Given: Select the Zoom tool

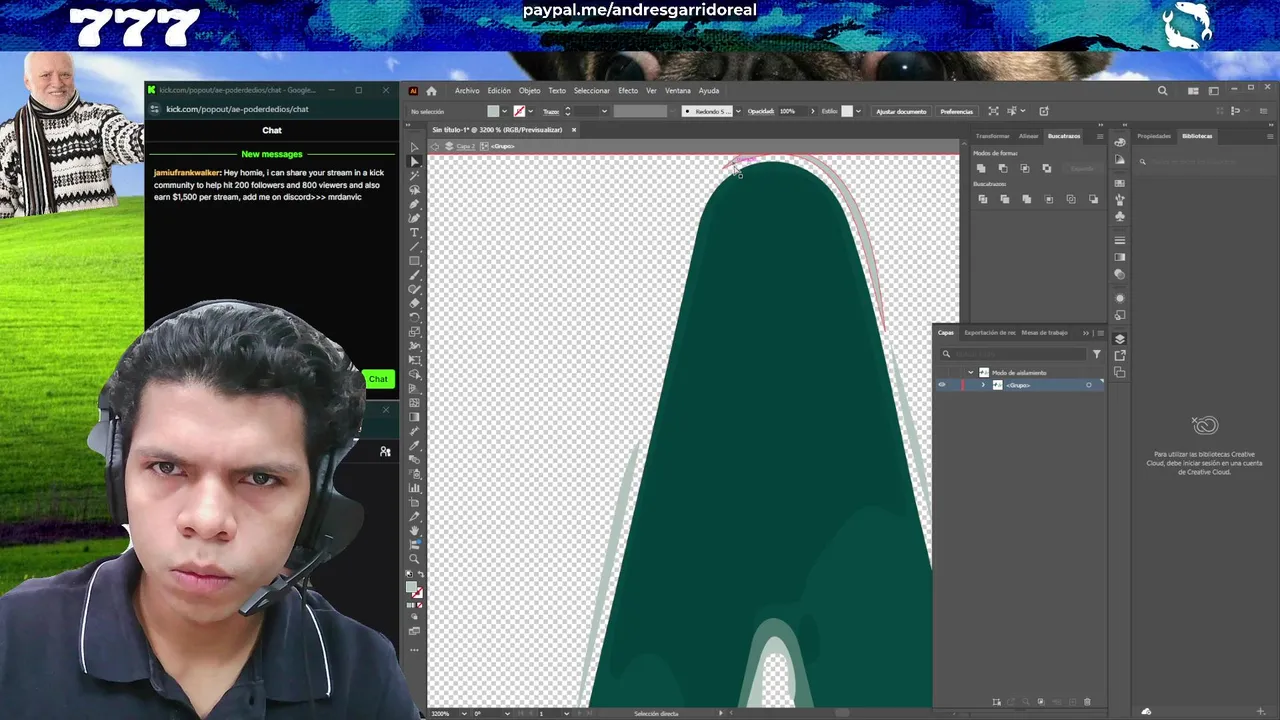Looking at the screenshot, I should click(415, 559).
